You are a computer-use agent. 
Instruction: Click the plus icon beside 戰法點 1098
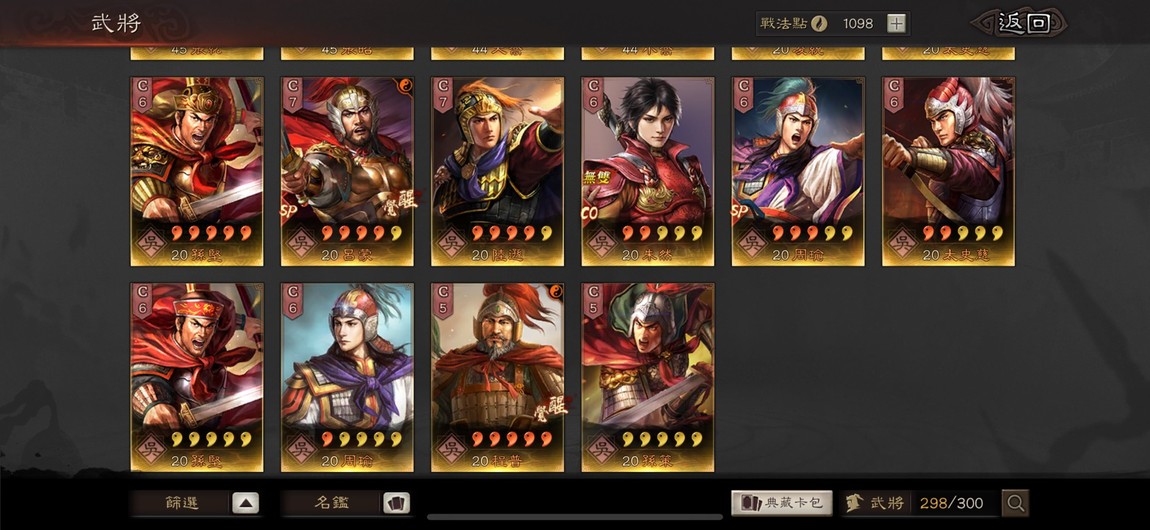click(896, 23)
